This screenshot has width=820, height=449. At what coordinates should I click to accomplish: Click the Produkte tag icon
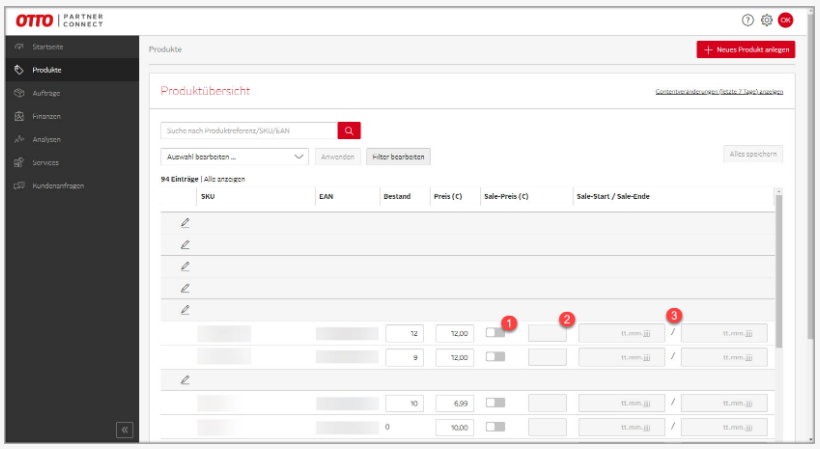point(19,70)
